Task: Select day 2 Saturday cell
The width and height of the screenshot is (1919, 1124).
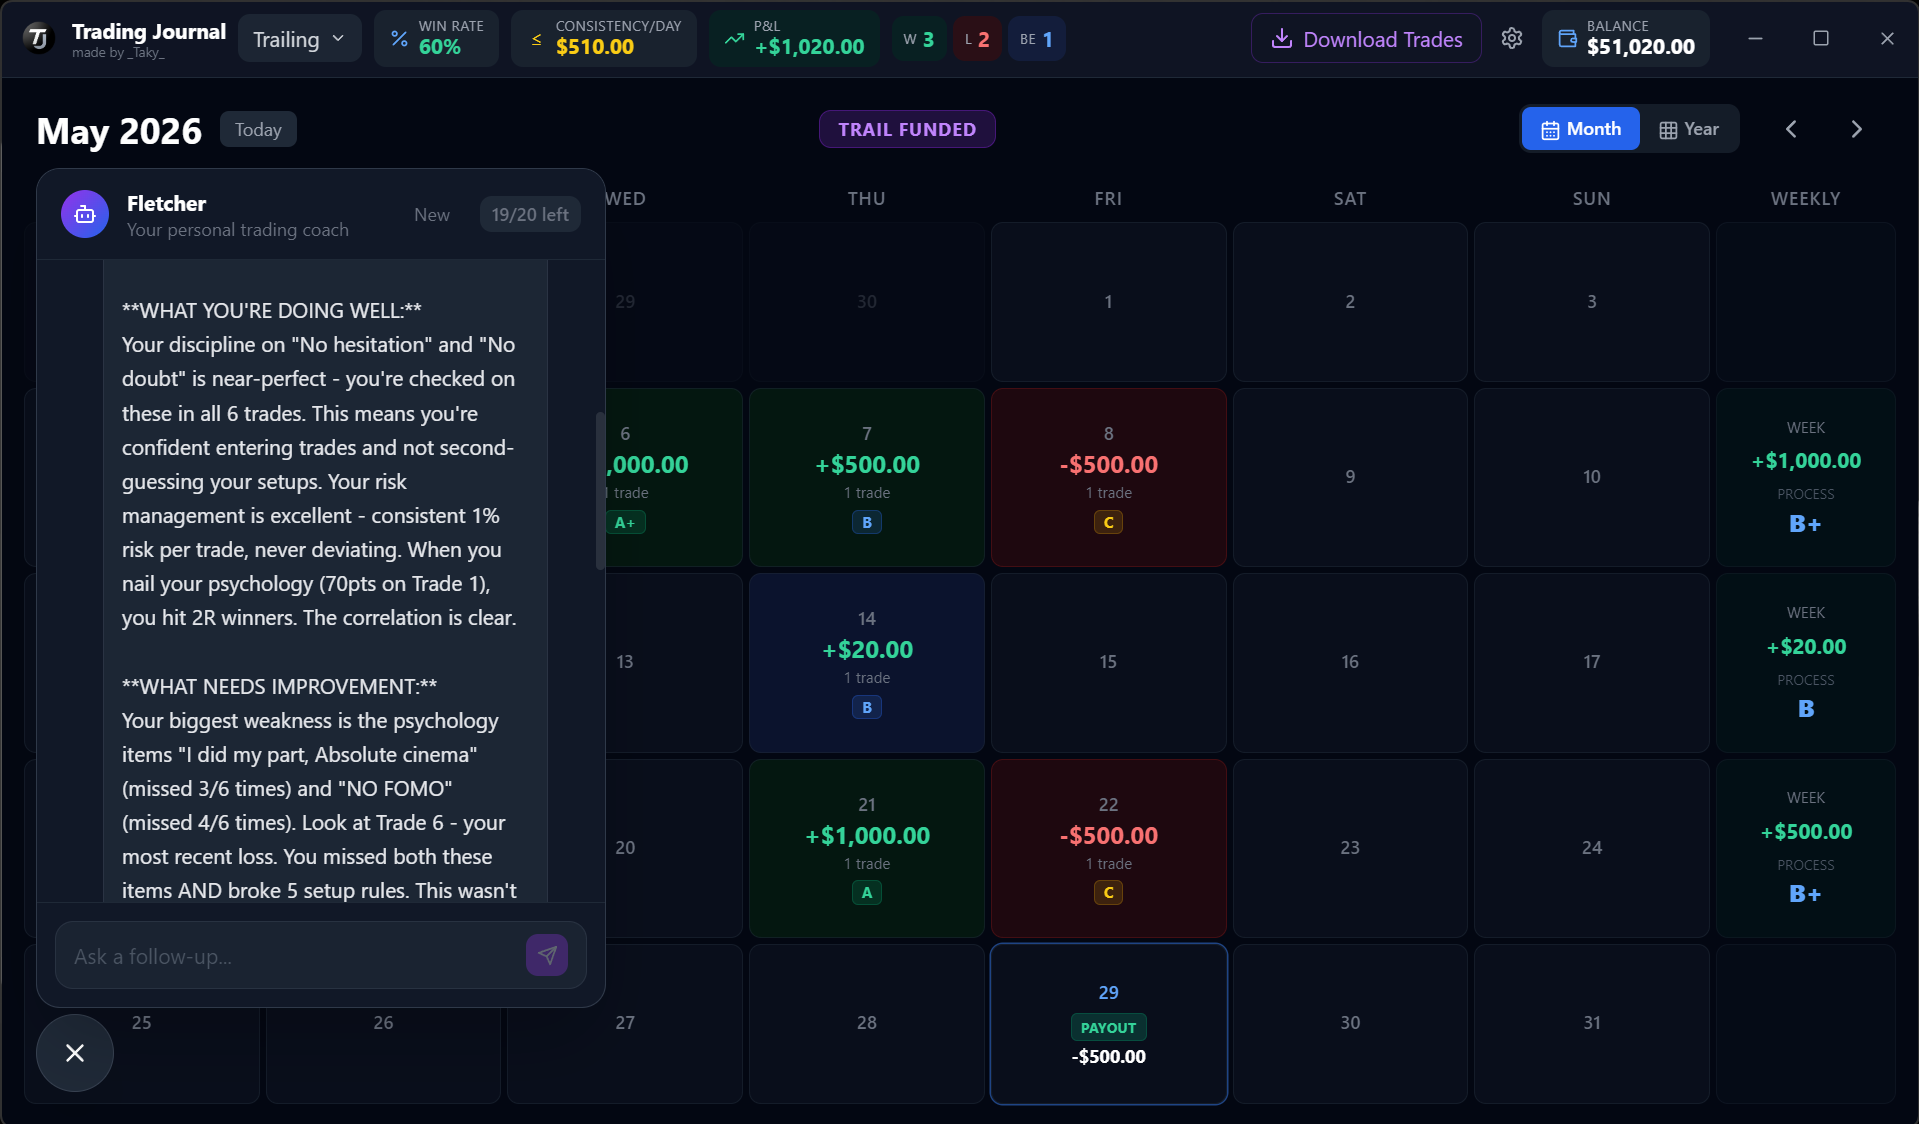Action: [x=1350, y=301]
